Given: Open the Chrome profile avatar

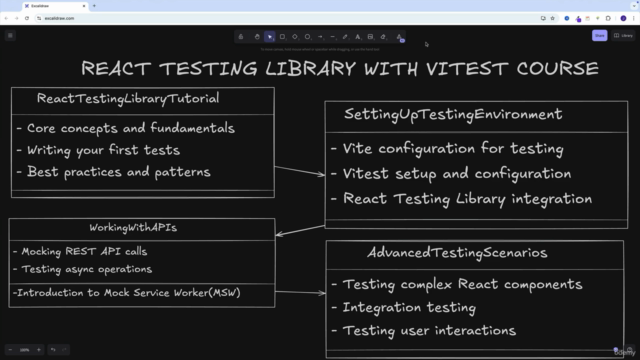Looking at the screenshot, I should [x=623, y=18].
